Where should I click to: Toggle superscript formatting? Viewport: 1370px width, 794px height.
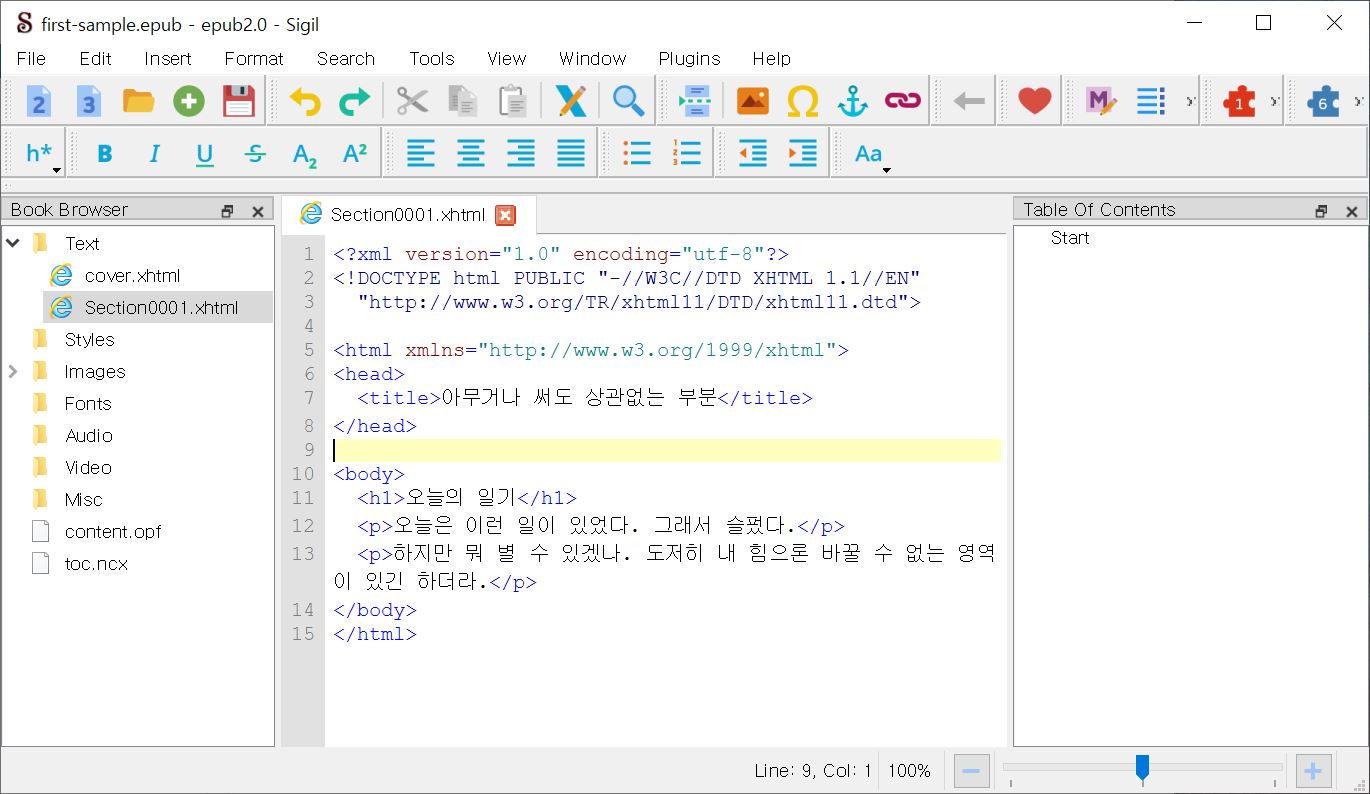pos(355,153)
